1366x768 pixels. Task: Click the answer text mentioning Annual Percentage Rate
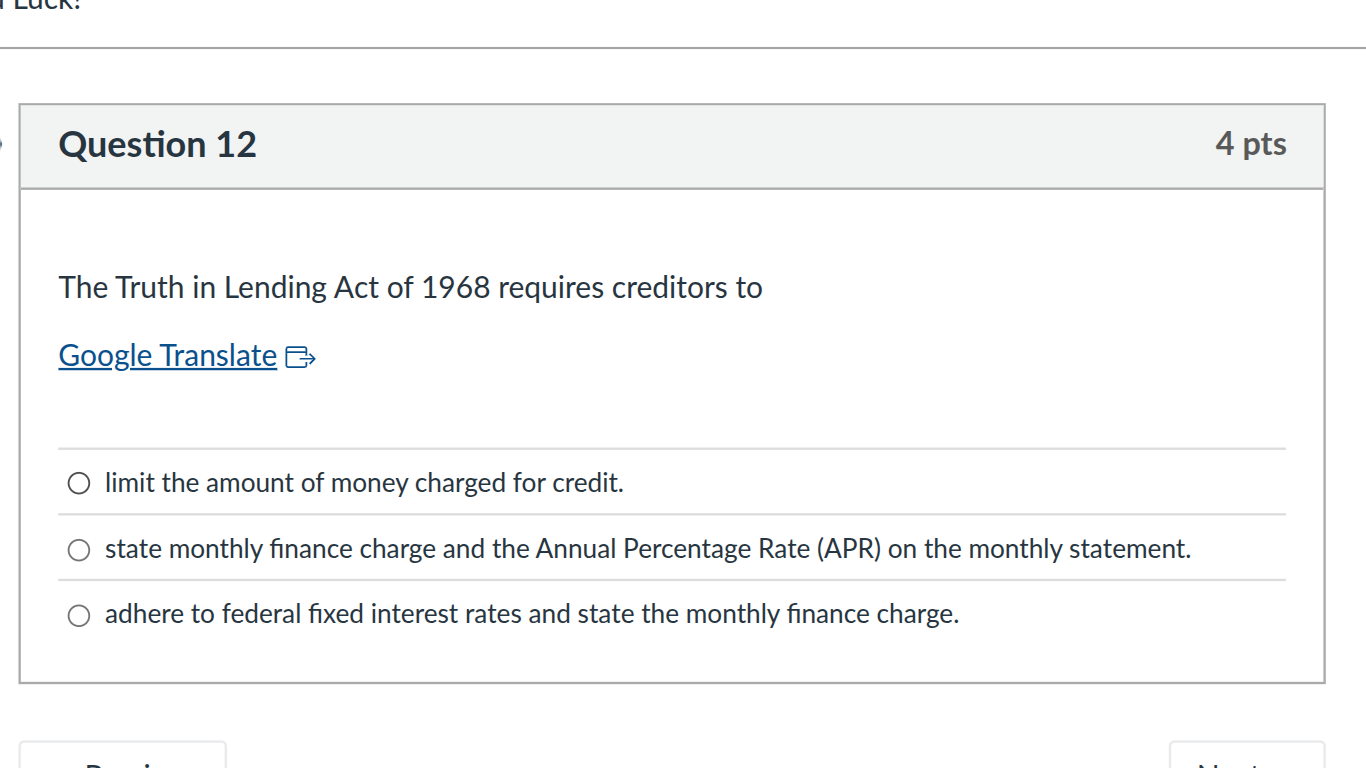coord(648,548)
